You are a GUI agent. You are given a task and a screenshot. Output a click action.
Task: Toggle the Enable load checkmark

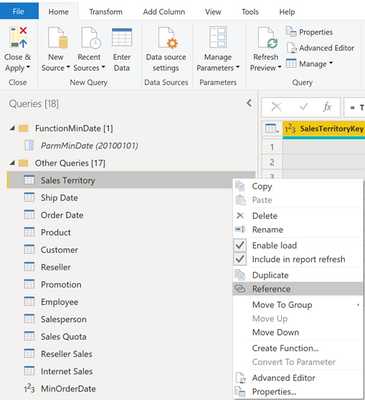click(x=240, y=245)
